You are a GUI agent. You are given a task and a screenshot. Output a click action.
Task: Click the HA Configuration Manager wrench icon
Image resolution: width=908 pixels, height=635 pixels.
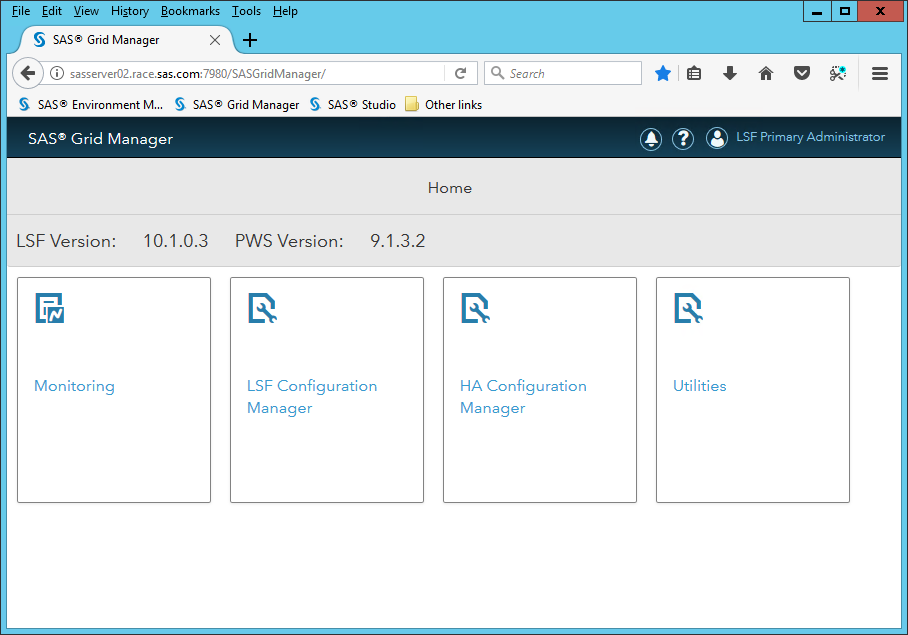coord(475,308)
